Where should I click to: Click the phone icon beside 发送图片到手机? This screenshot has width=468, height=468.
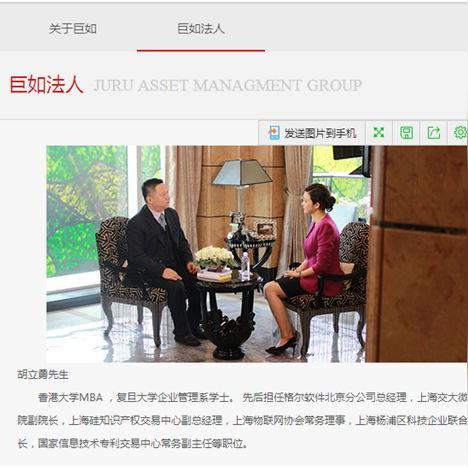pyautogui.click(x=274, y=133)
